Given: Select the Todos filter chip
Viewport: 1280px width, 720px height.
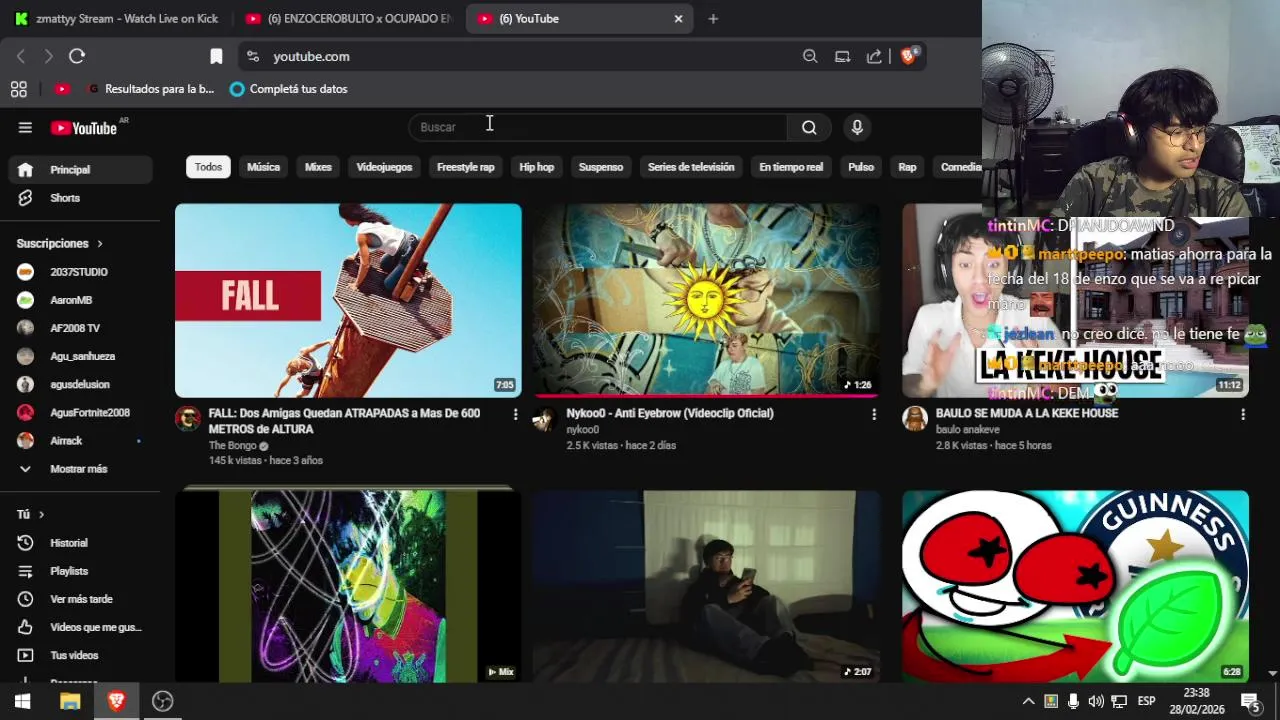Looking at the screenshot, I should click(208, 167).
